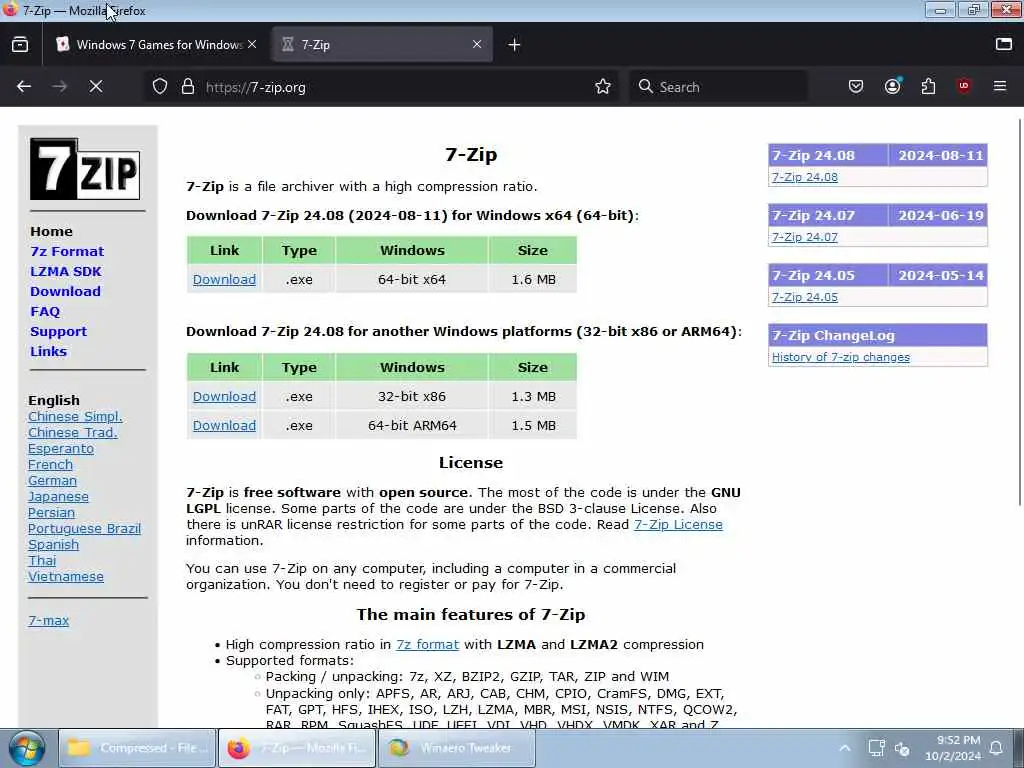1024x768 pixels.
Task: Switch language to French
Action: [50, 464]
